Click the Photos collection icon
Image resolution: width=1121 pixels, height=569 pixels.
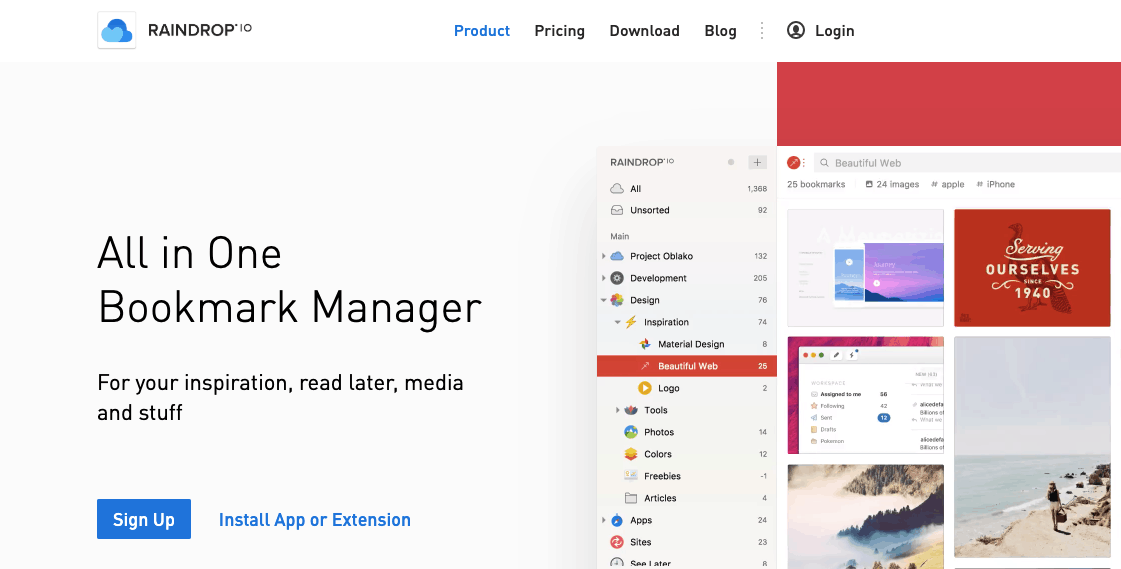tap(631, 432)
